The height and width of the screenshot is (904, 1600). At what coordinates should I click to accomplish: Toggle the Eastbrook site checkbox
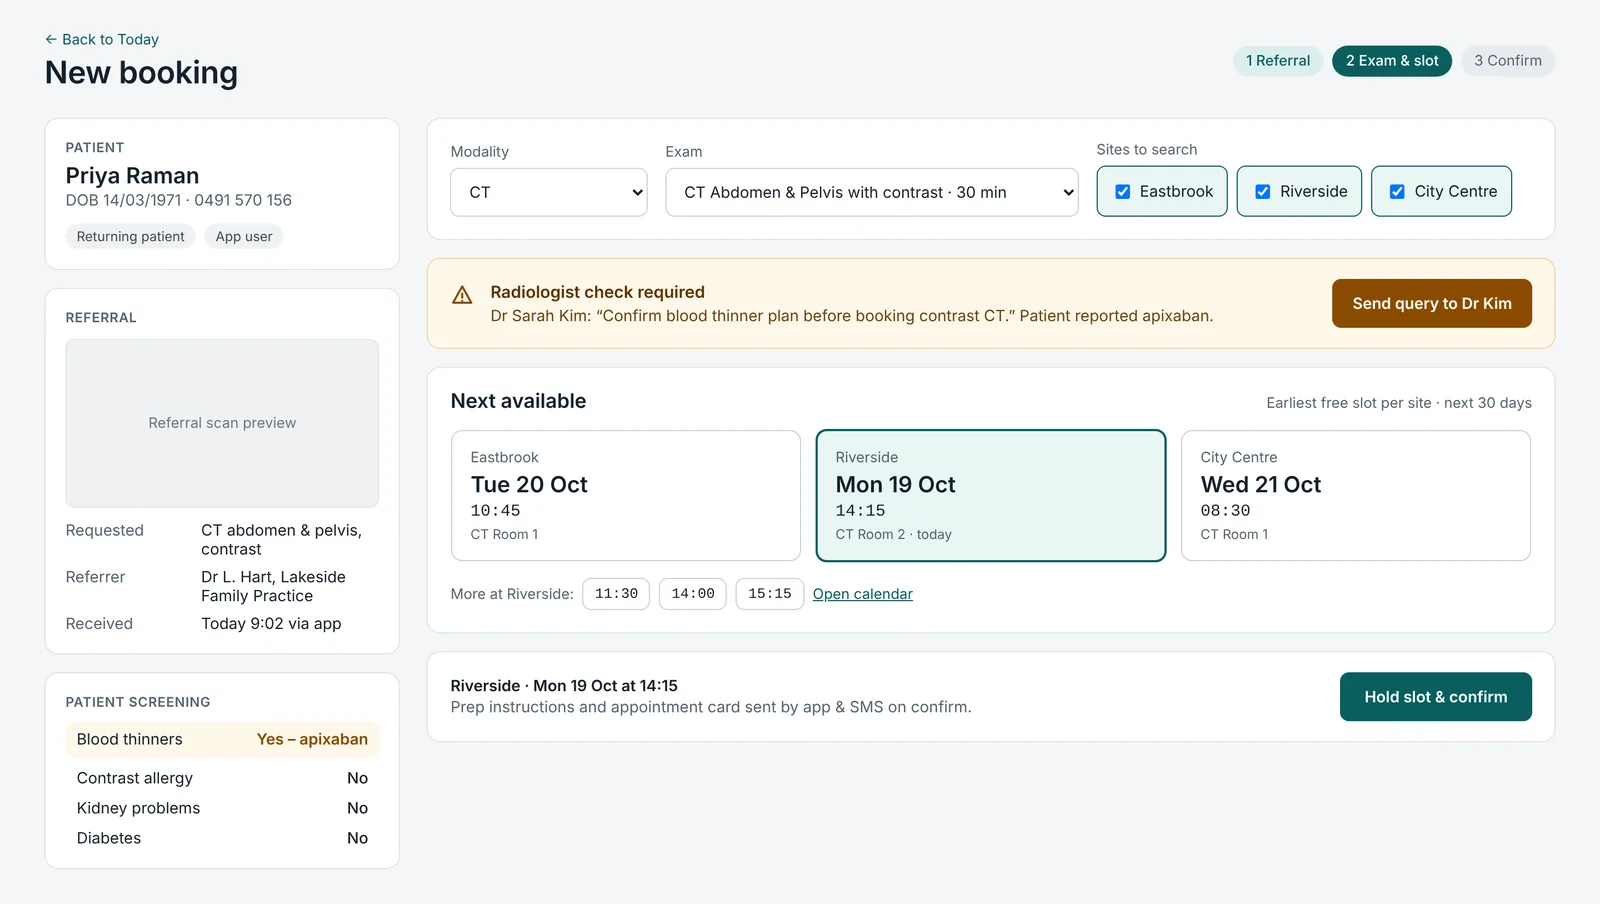(x=1123, y=192)
